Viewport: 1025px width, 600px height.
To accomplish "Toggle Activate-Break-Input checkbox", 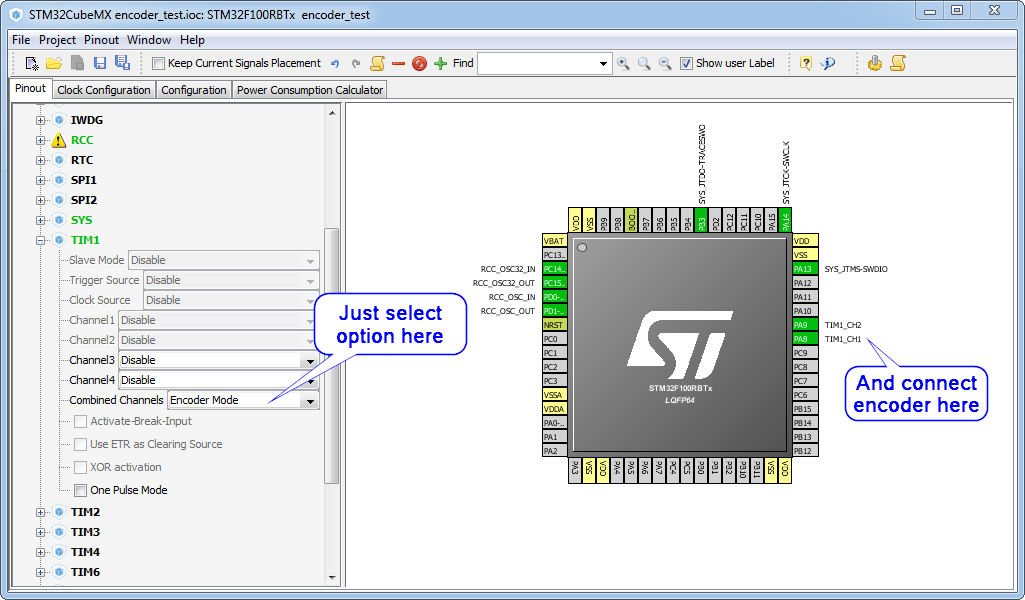I will [x=80, y=422].
